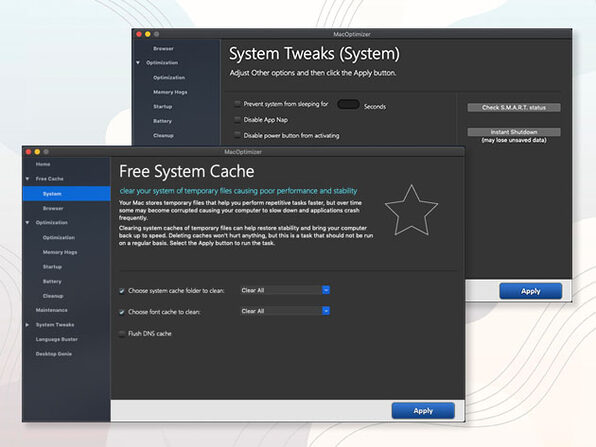596x447 pixels.
Task: Click the Check S.M.A.R.T. status button
Action: pyautogui.click(x=514, y=108)
